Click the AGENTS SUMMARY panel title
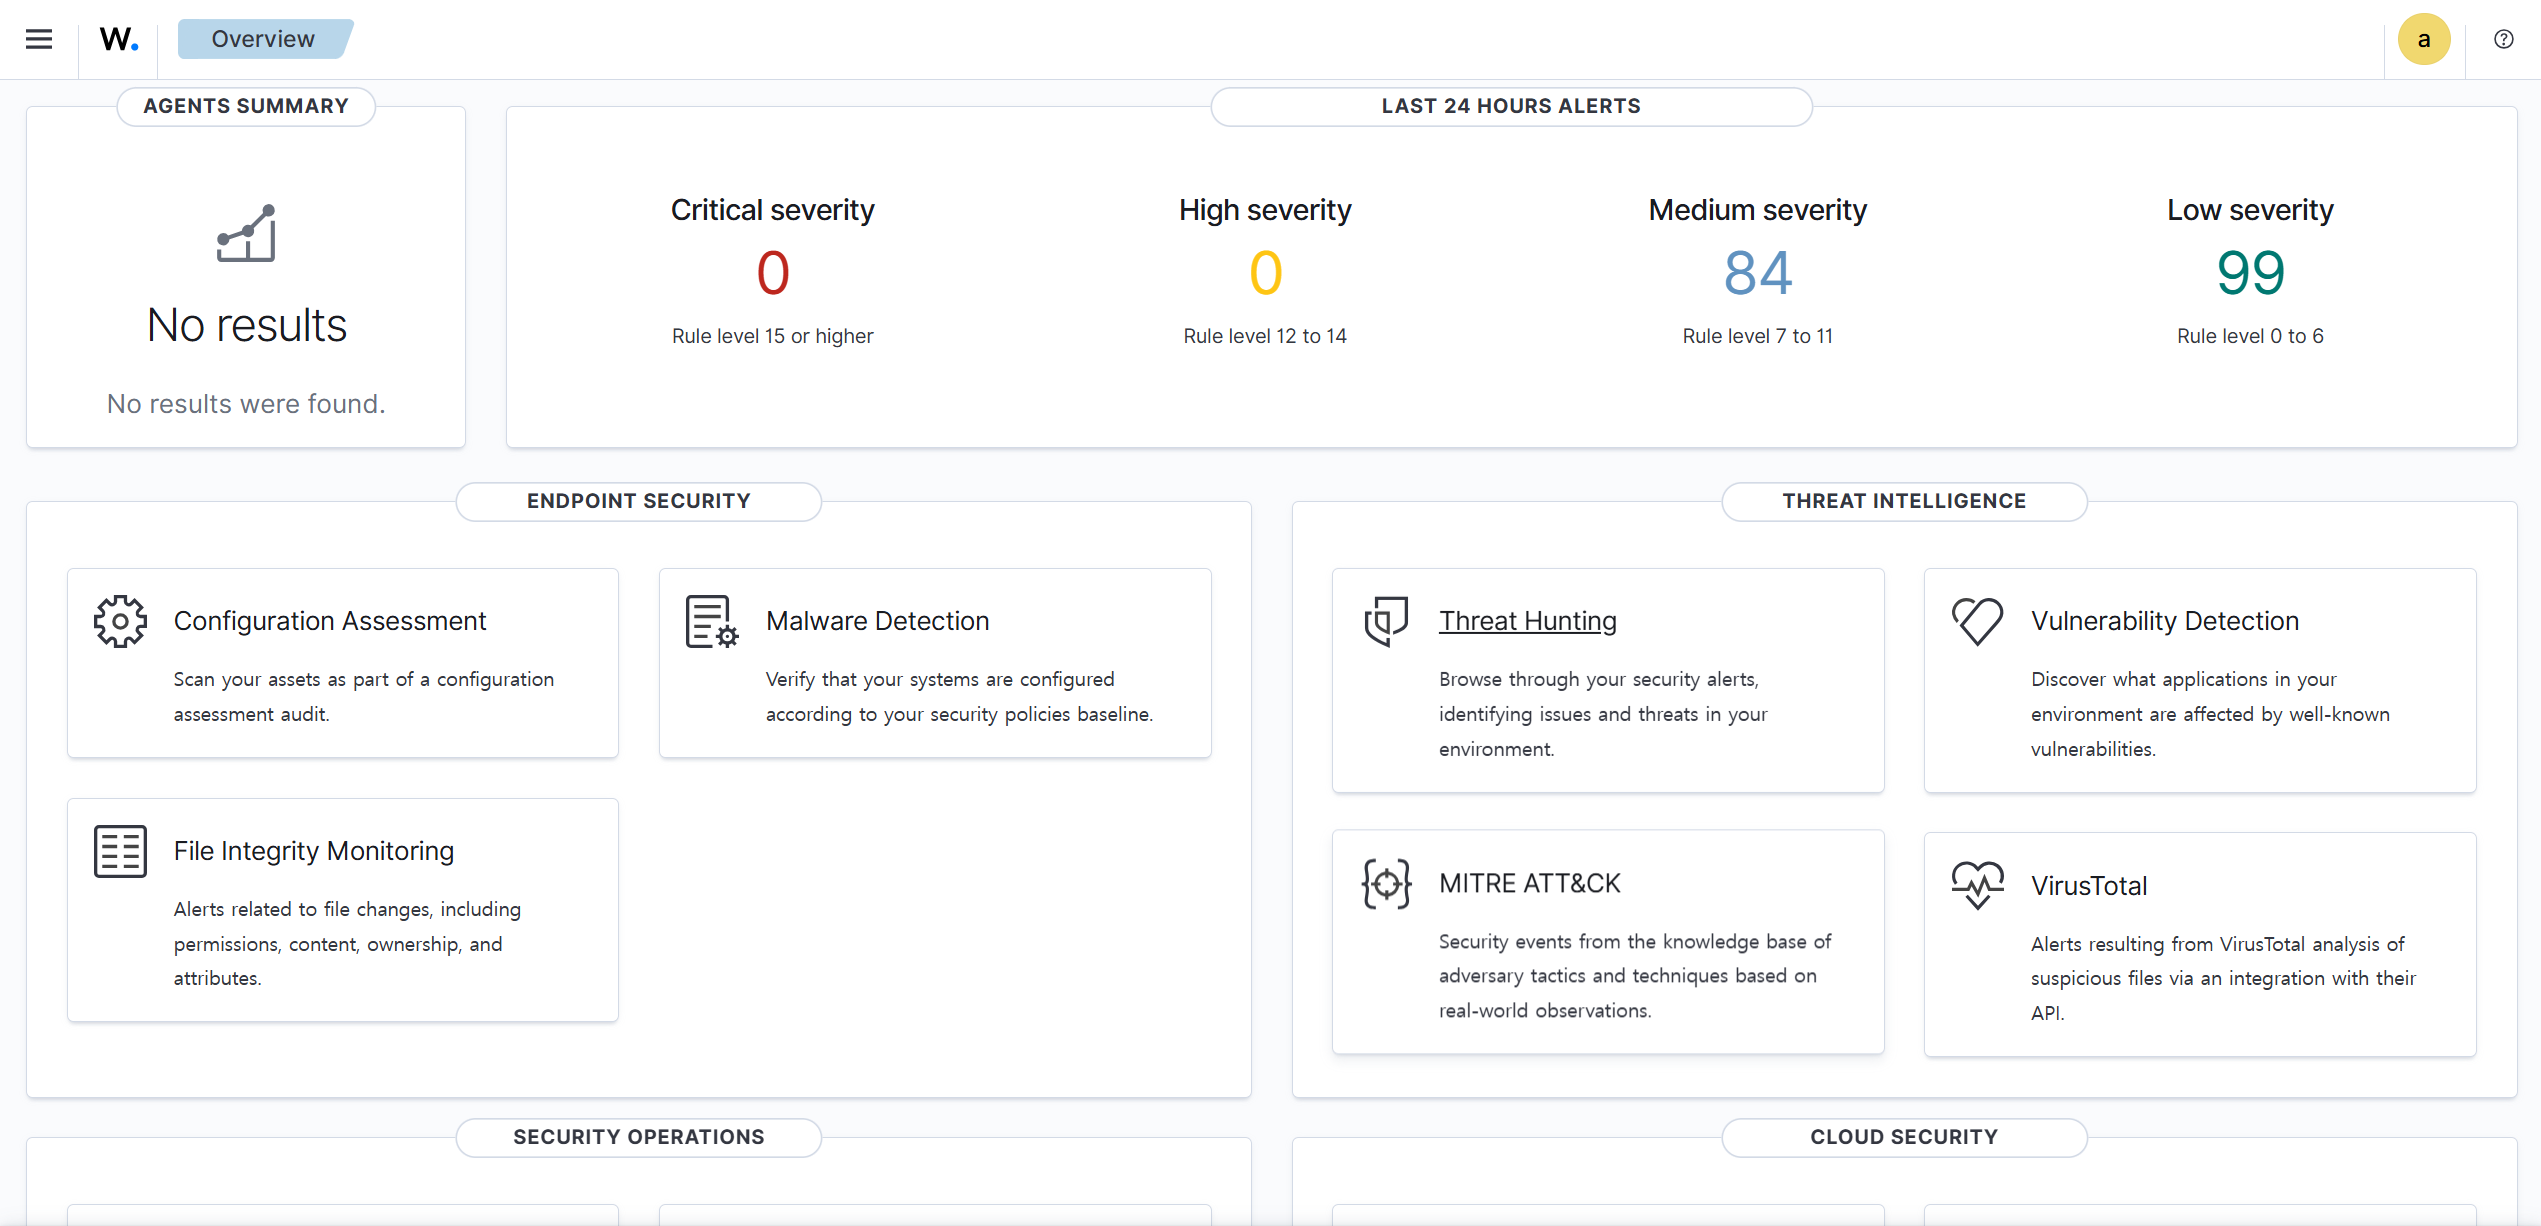The width and height of the screenshot is (2541, 1226). click(246, 106)
